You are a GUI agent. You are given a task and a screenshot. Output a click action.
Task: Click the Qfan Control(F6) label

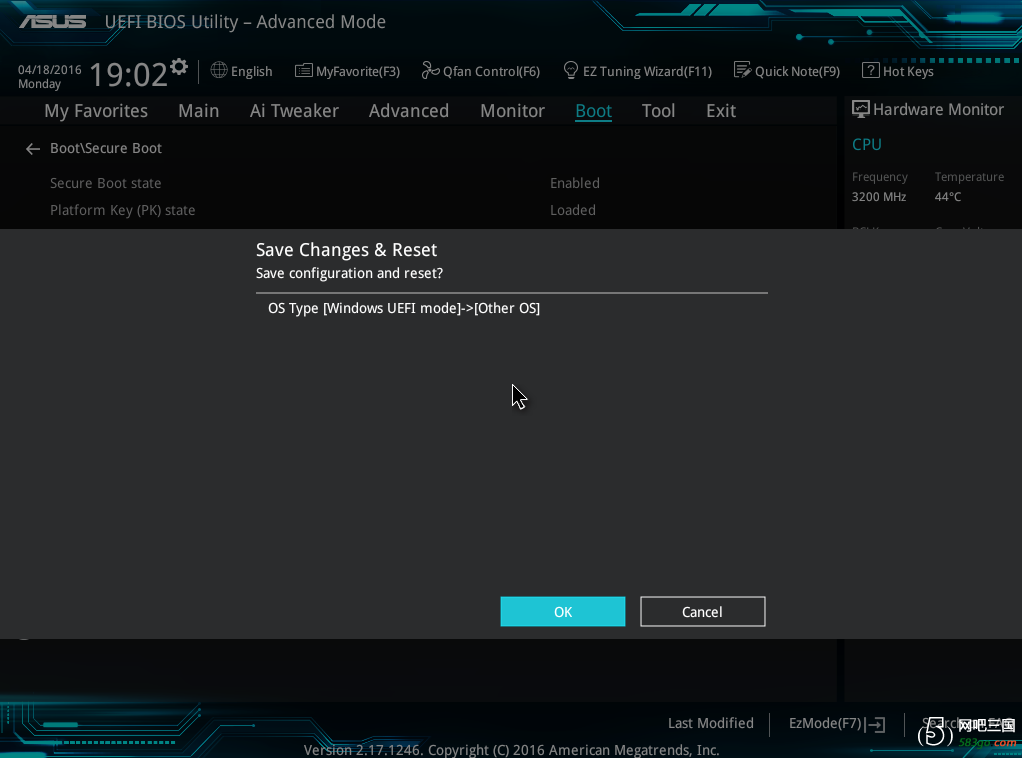tap(491, 72)
